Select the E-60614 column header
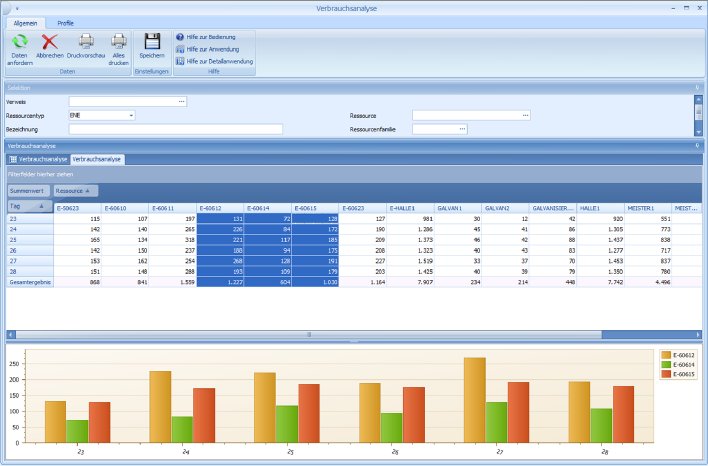This screenshot has width=708, height=466. 268,209
